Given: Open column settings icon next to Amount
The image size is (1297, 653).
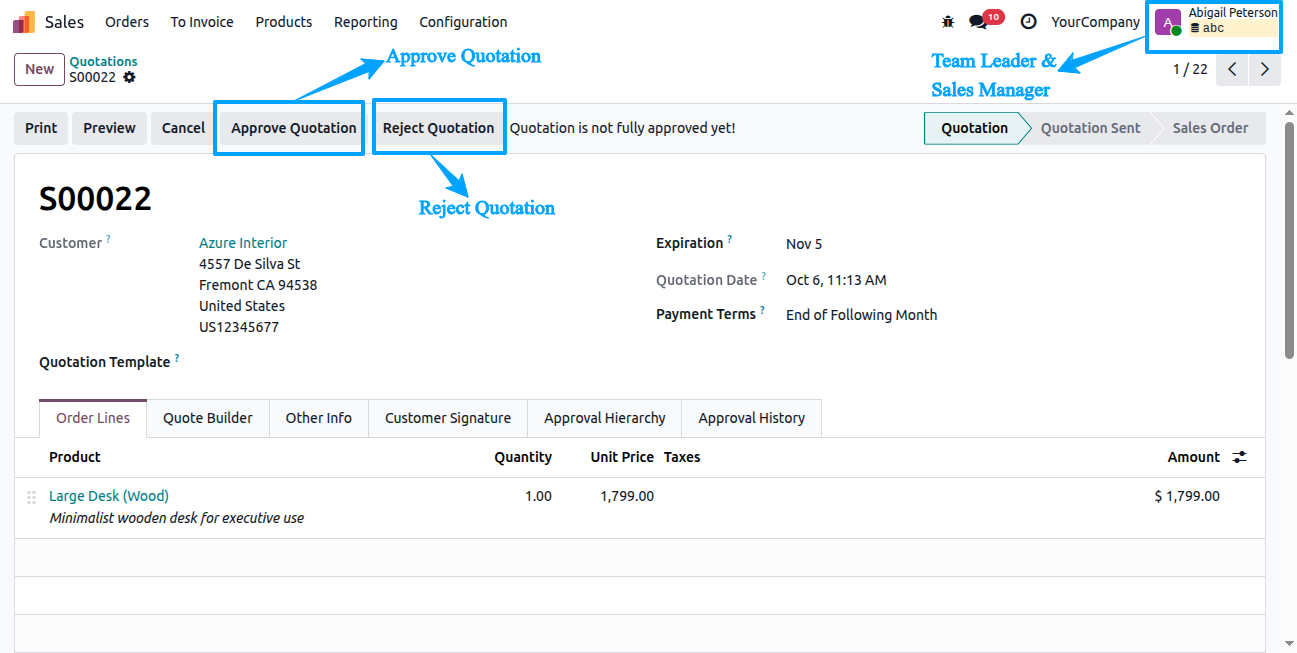Looking at the screenshot, I should tap(1240, 457).
